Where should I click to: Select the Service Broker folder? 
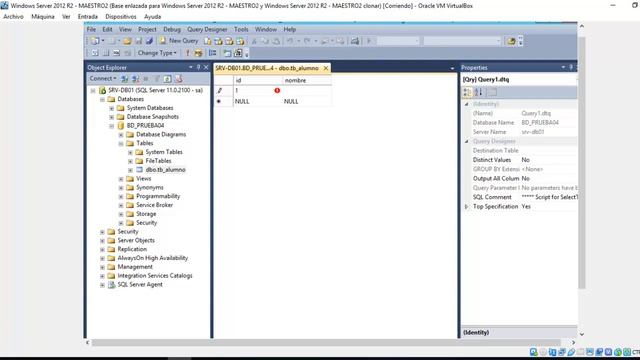pos(154,205)
